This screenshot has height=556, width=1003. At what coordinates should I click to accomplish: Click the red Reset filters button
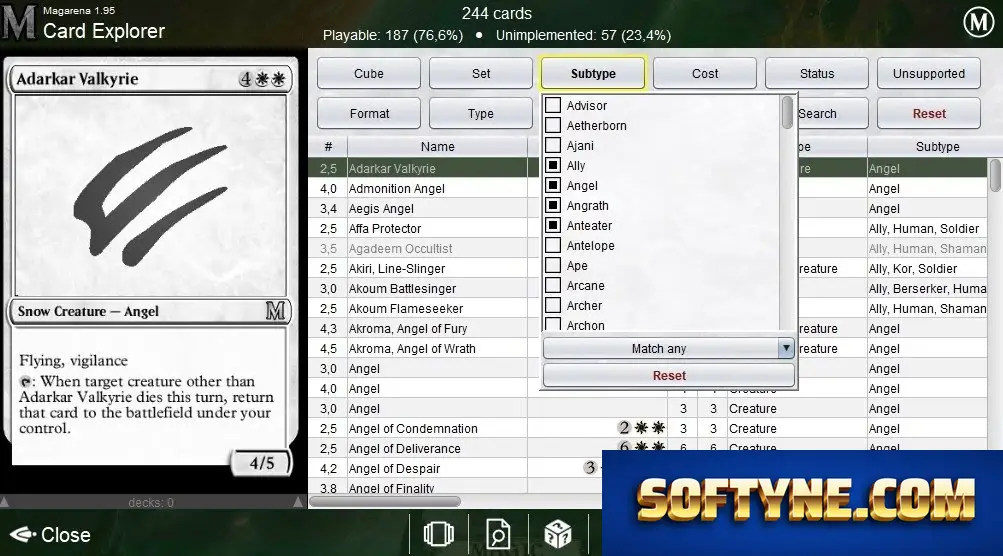click(x=929, y=113)
